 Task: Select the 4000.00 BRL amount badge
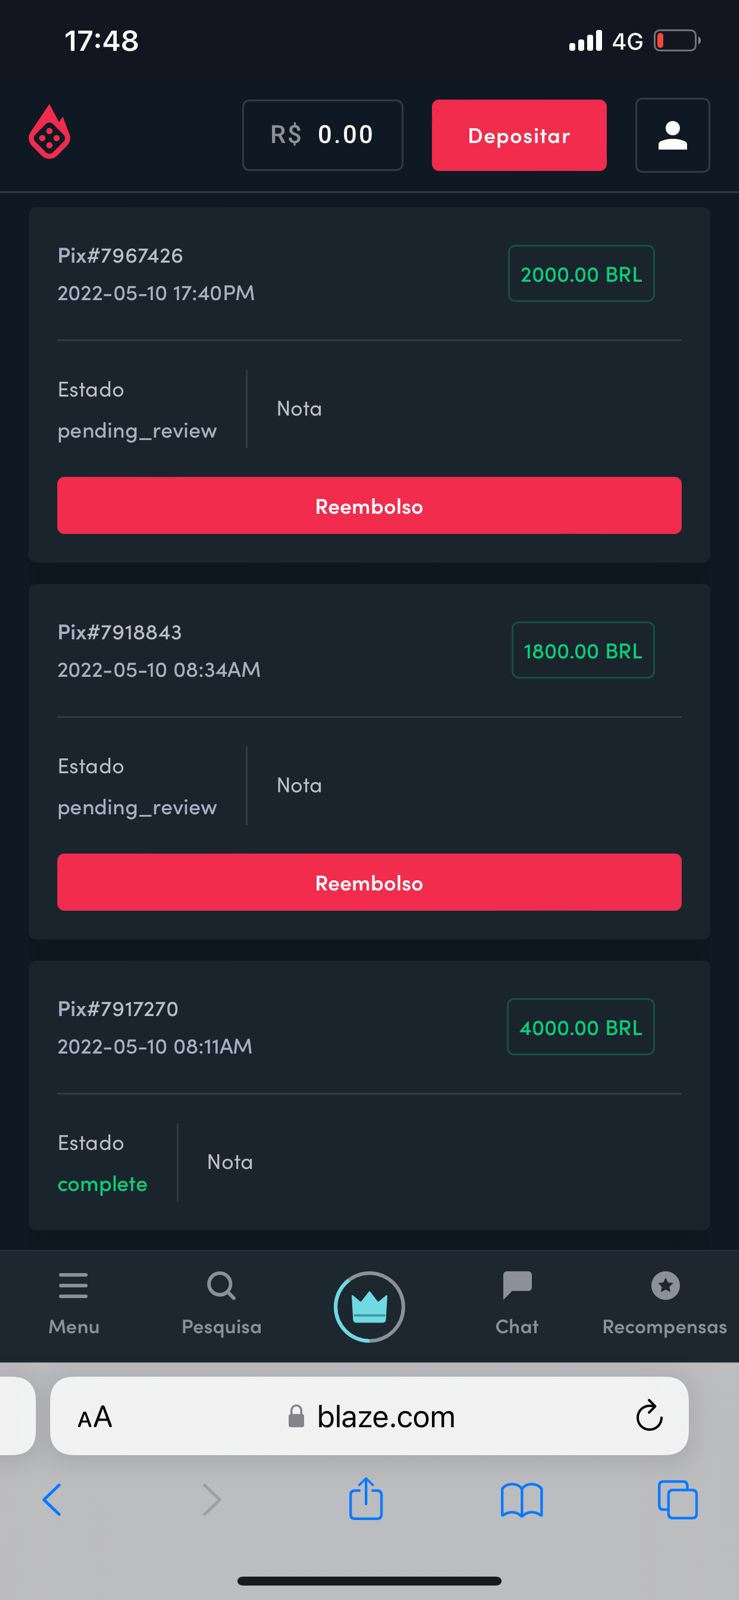click(x=581, y=1027)
